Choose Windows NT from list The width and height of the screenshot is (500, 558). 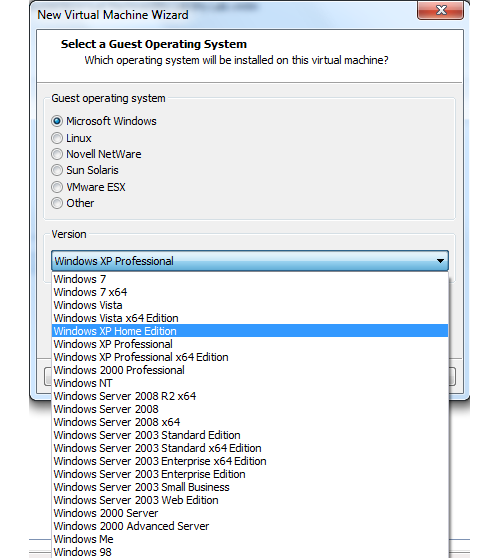pos(250,383)
